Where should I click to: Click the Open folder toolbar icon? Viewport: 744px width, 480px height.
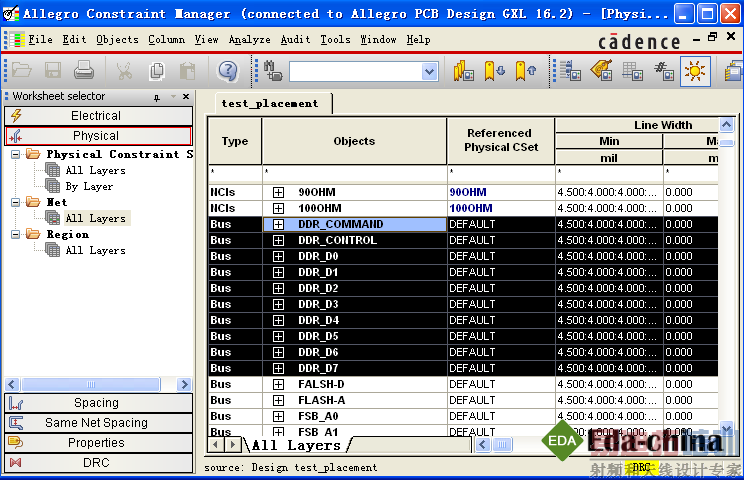[22, 71]
